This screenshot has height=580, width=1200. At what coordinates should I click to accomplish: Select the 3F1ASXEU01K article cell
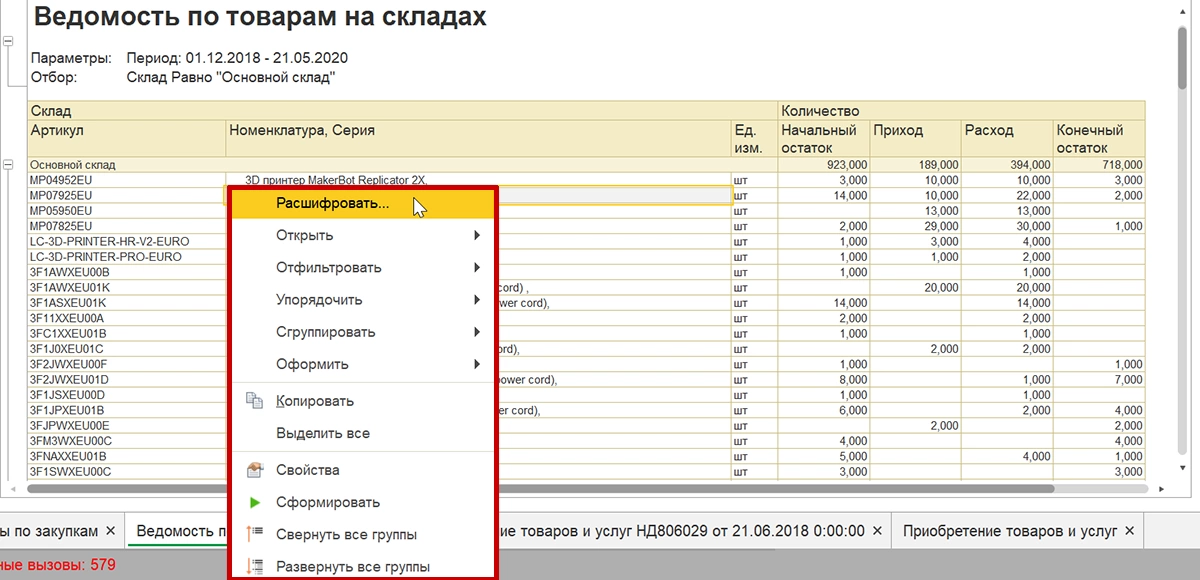click(x=127, y=303)
